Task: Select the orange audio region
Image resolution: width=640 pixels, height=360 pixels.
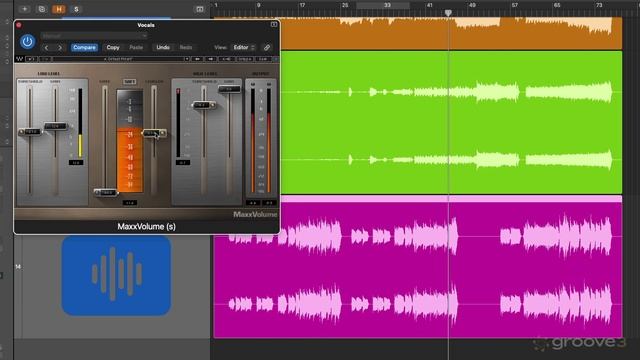Action: point(451,33)
